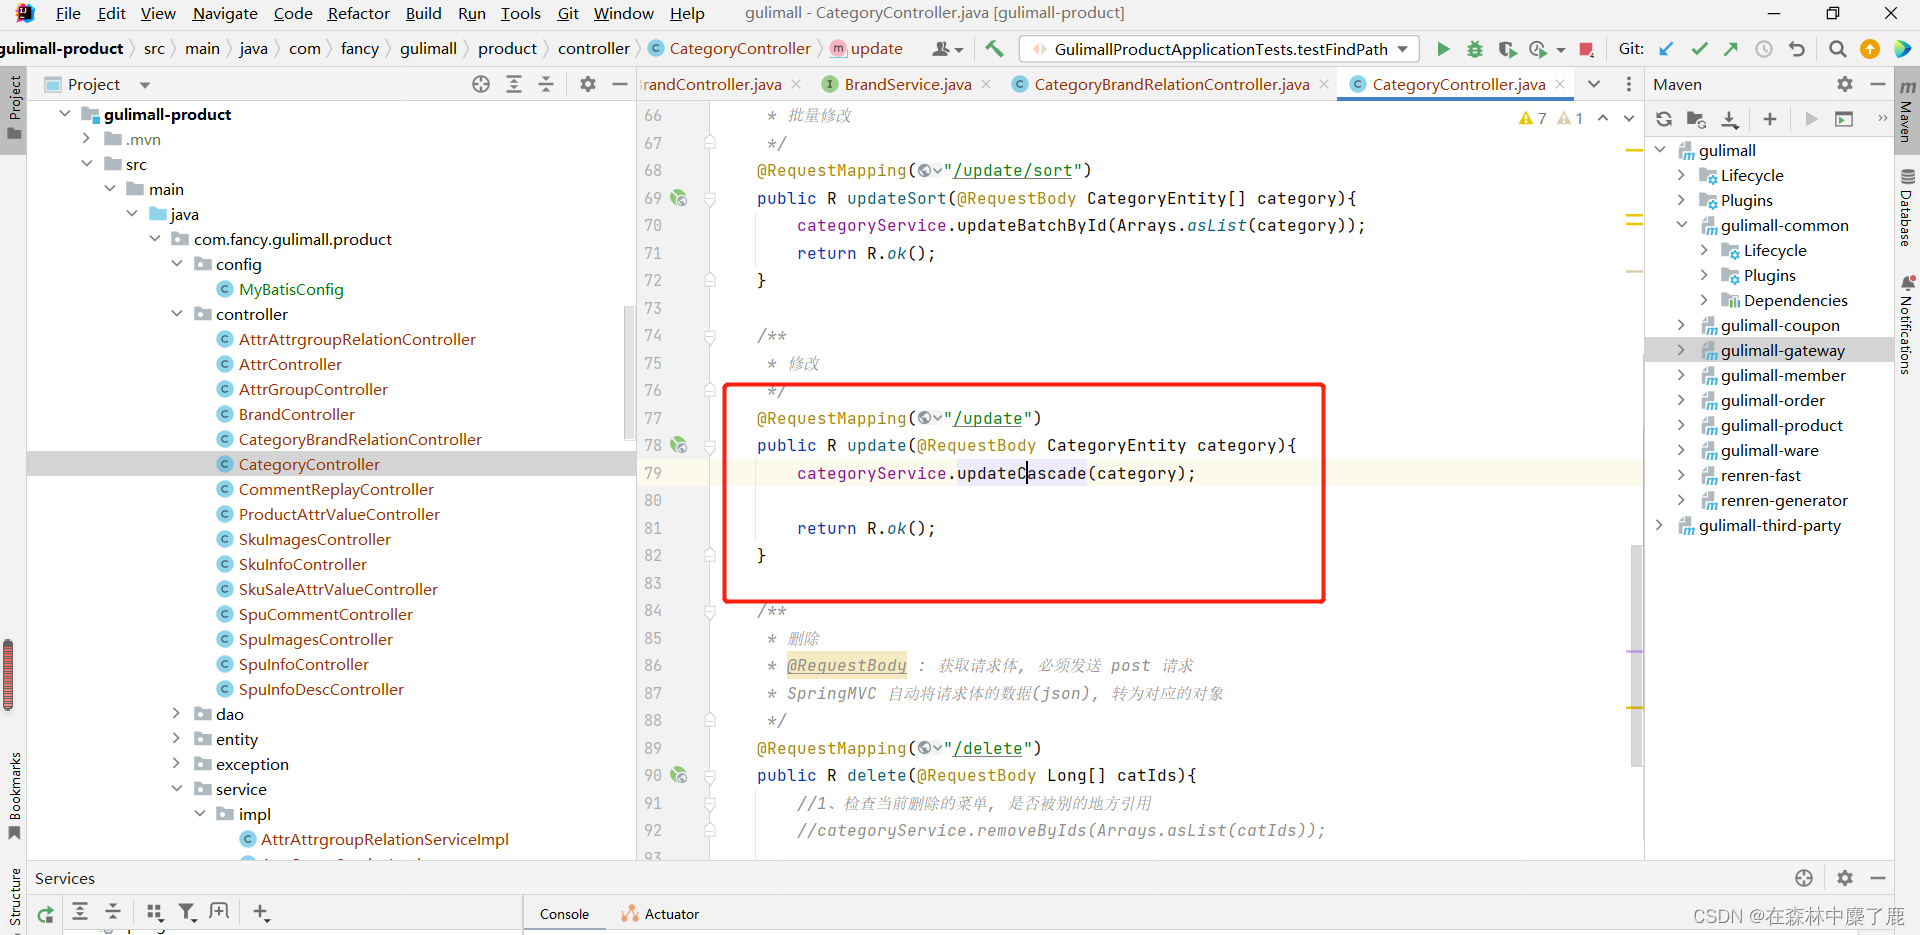Close the CategoryController.java tab

1561,84
